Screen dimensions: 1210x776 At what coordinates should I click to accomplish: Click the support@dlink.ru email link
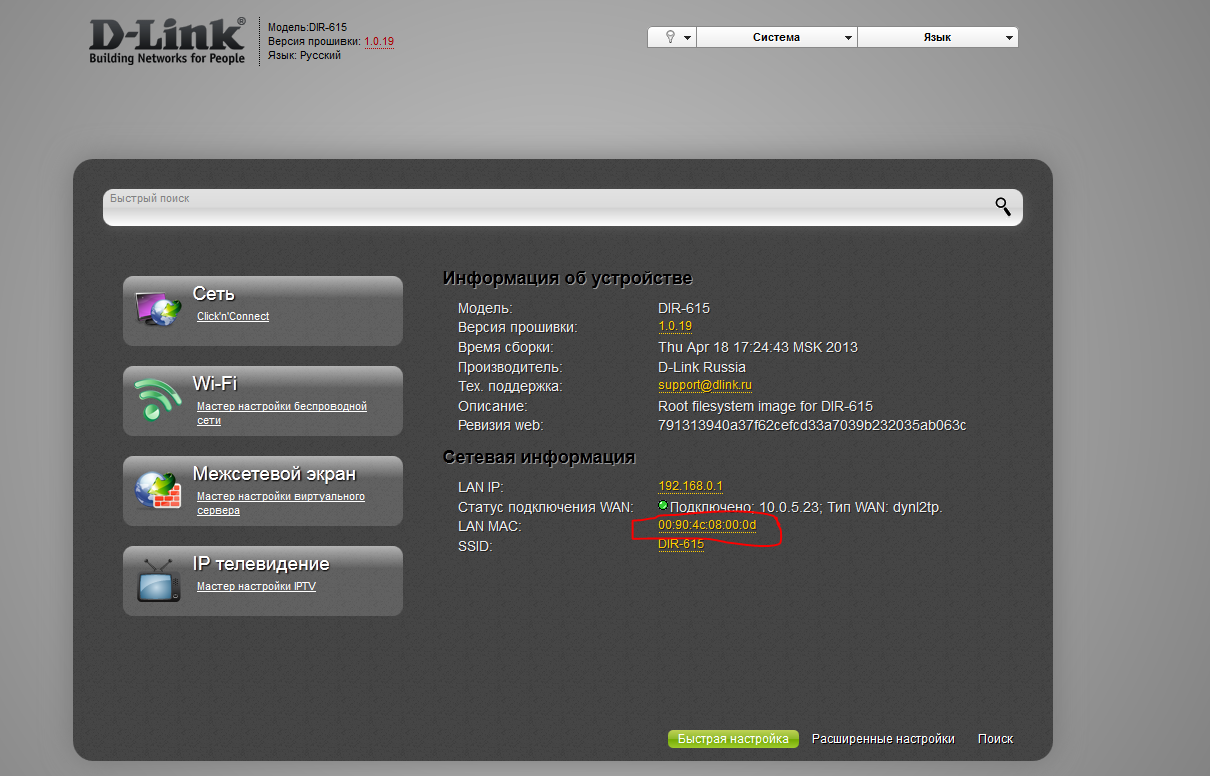[705, 385]
